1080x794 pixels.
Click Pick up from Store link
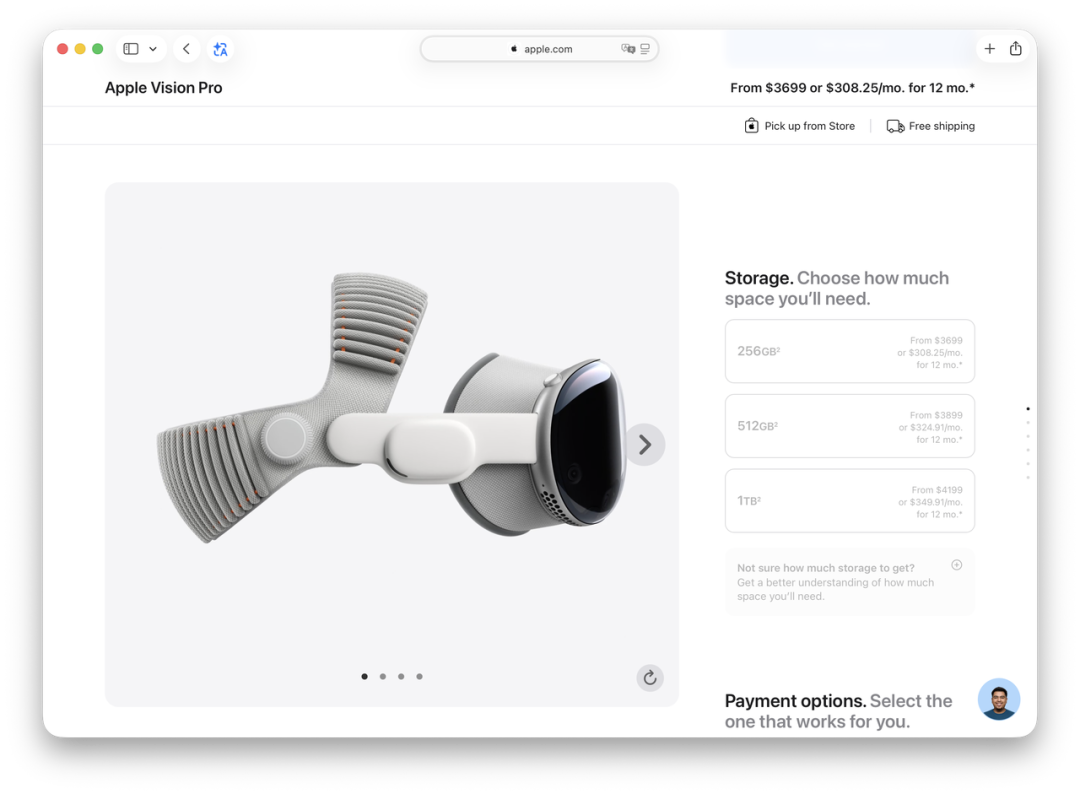coord(809,126)
